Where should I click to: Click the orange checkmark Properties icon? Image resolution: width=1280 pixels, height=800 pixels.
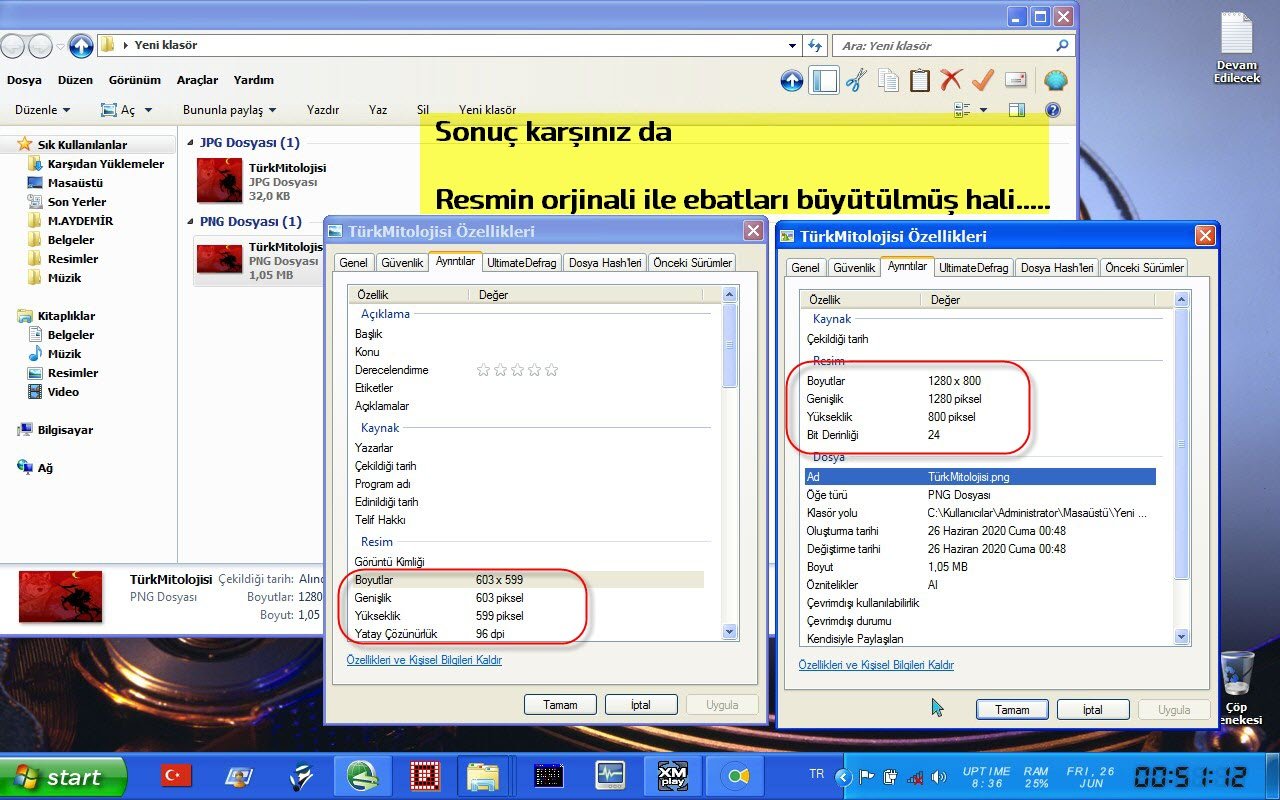click(x=983, y=80)
